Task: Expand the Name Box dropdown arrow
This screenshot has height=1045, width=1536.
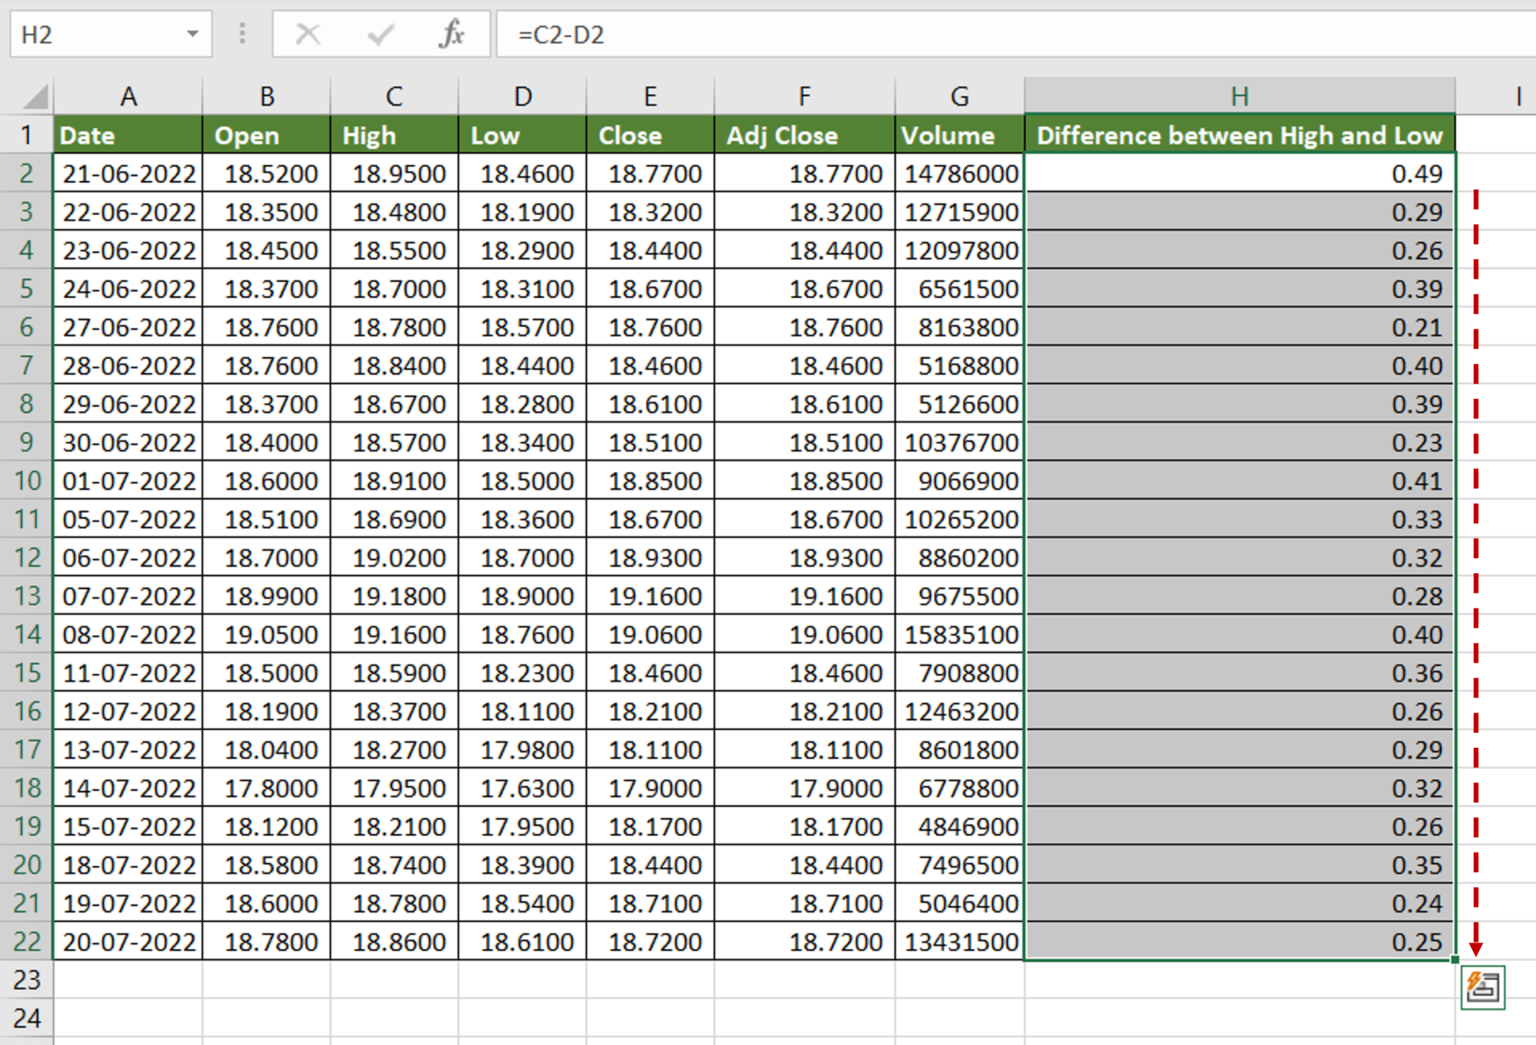Action: tap(192, 33)
